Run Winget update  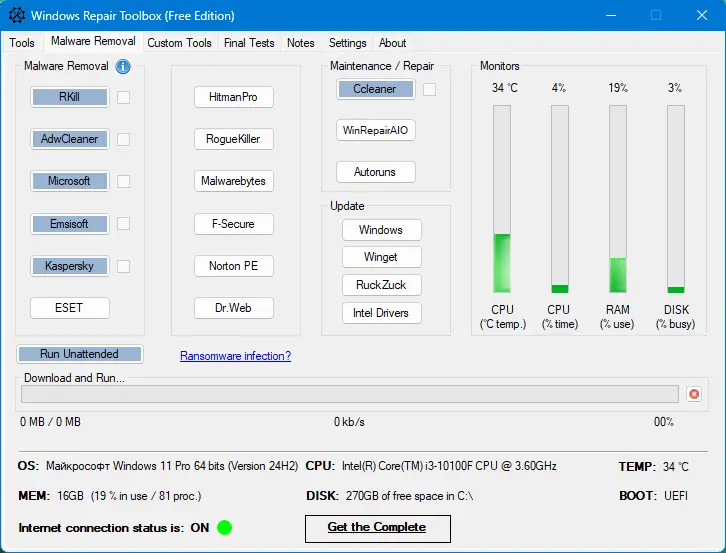pyautogui.click(x=382, y=257)
